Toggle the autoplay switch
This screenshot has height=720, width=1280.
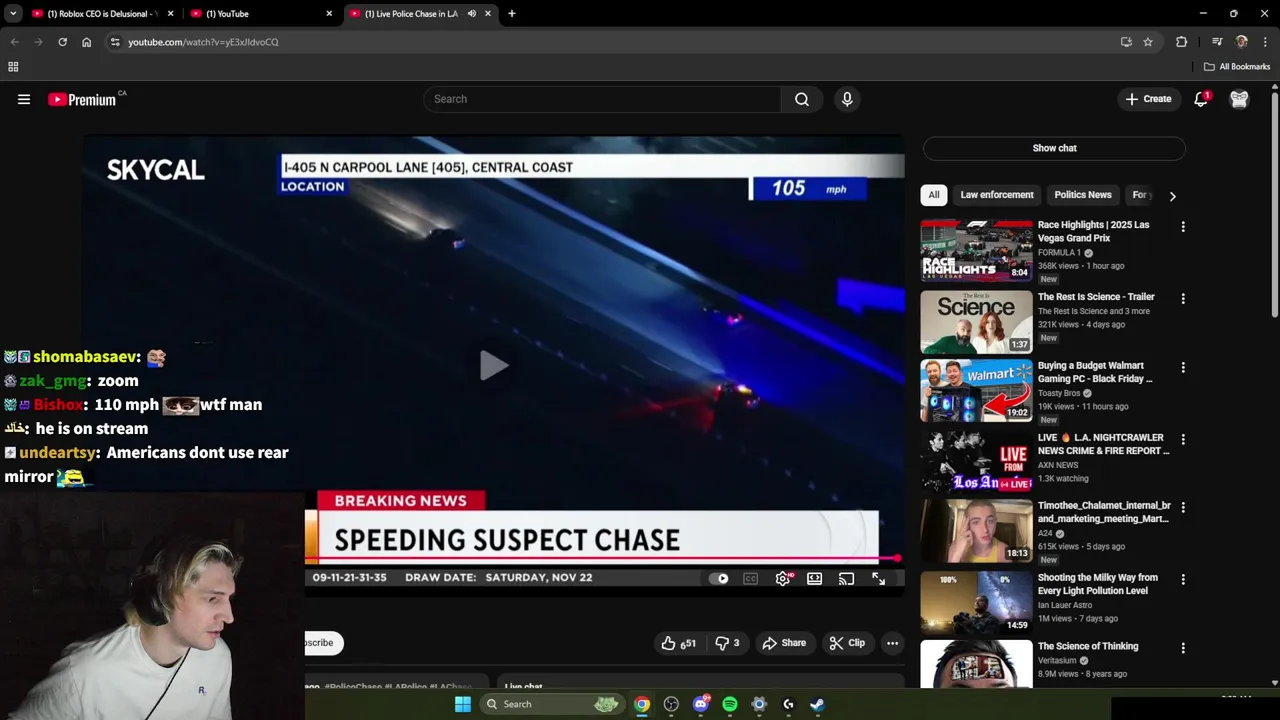(719, 579)
